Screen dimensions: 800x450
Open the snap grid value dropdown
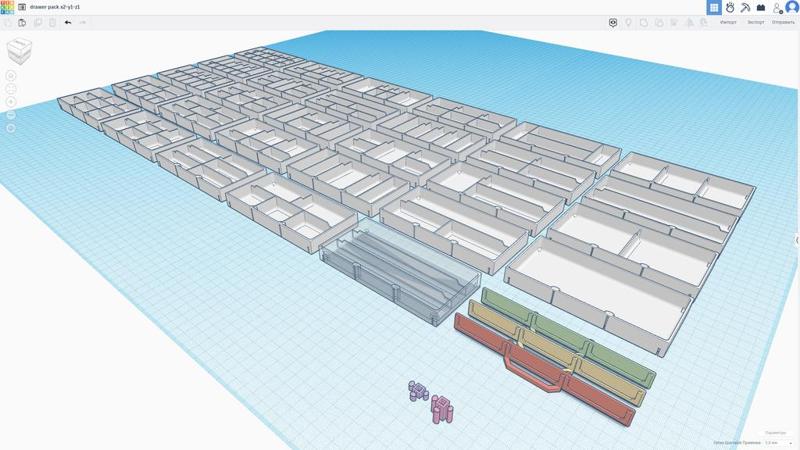point(779,443)
